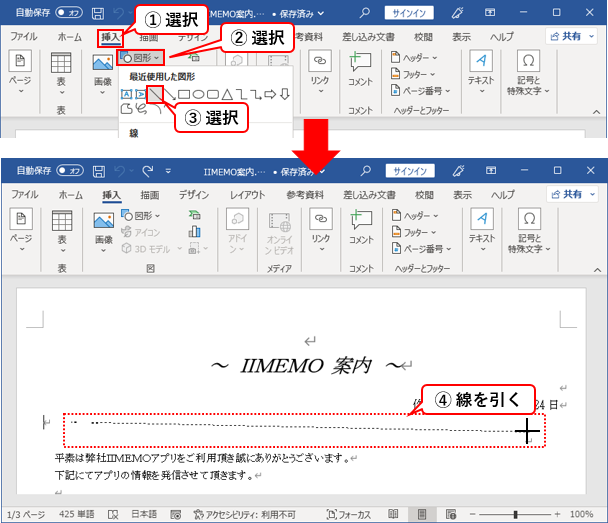The width and height of the screenshot is (608, 523).
Task: Click the zoom slider handle
Action: tap(515, 514)
